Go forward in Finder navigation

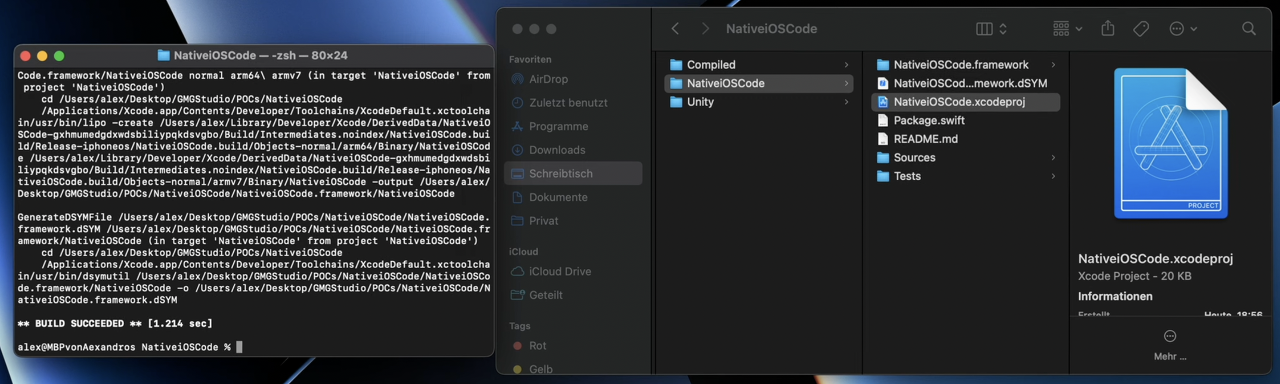705,29
